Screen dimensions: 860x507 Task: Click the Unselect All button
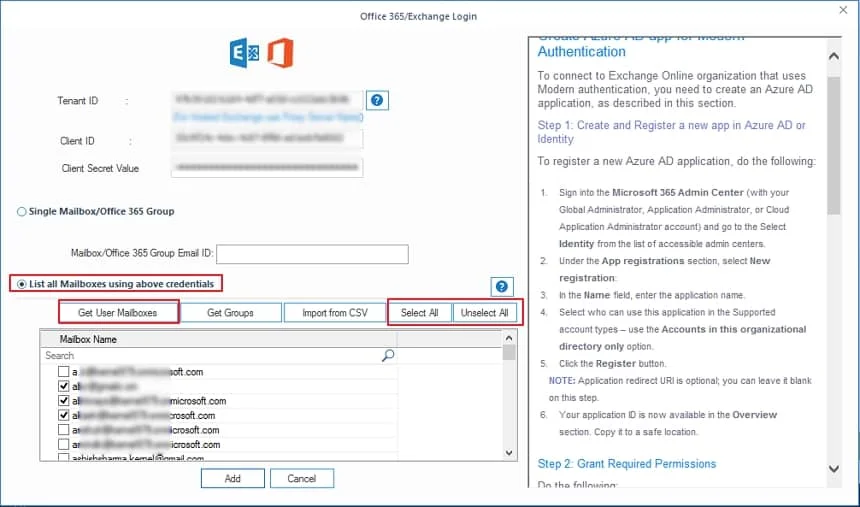pyautogui.click(x=485, y=313)
